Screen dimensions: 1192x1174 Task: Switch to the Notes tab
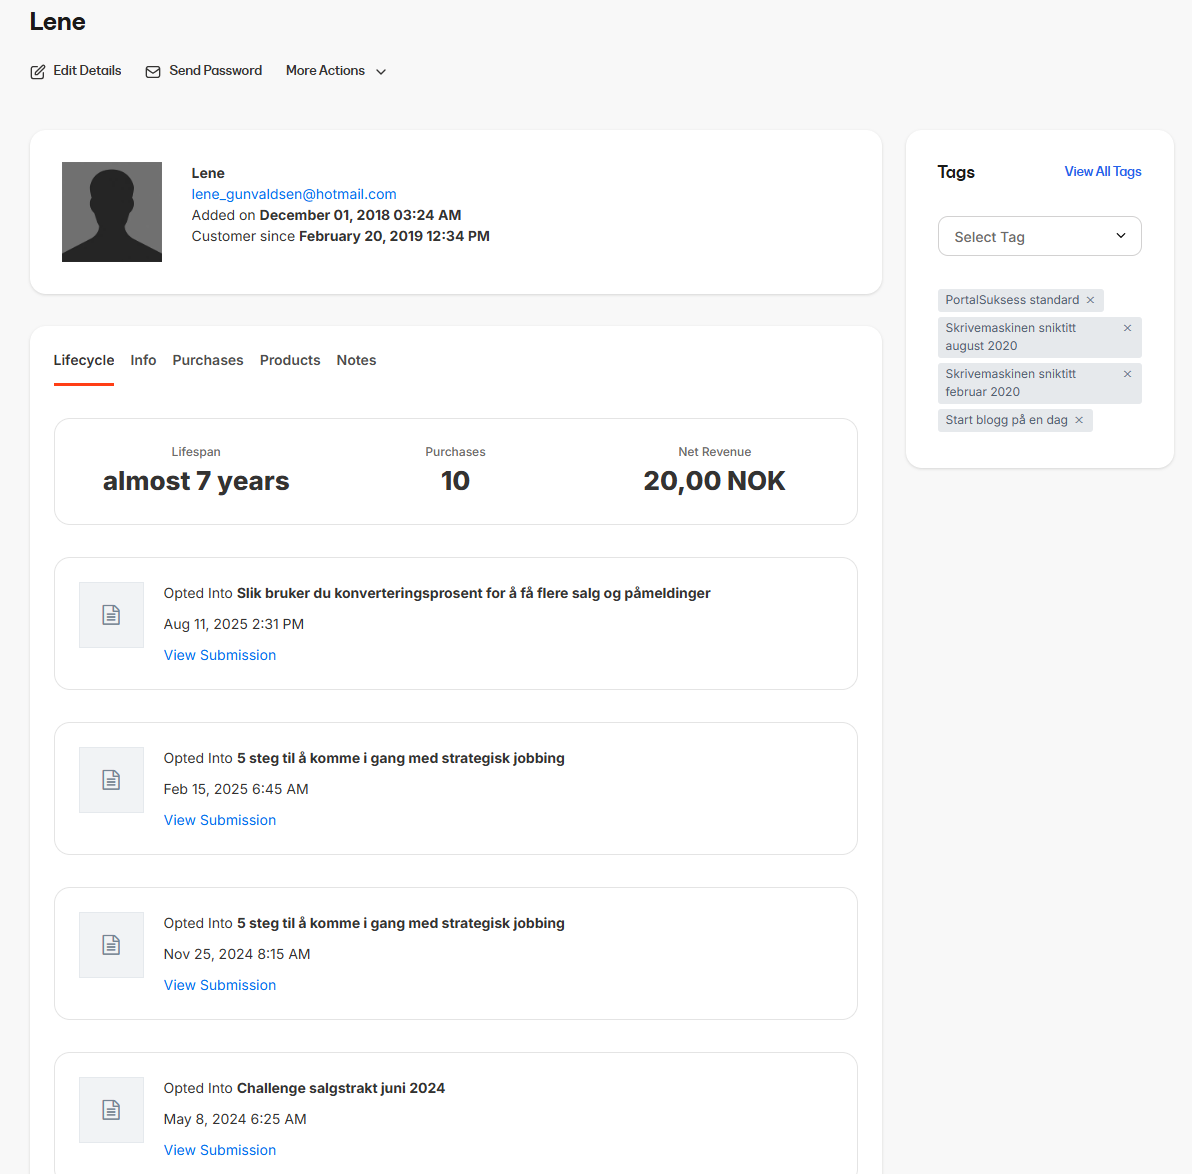[x=356, y=360]
